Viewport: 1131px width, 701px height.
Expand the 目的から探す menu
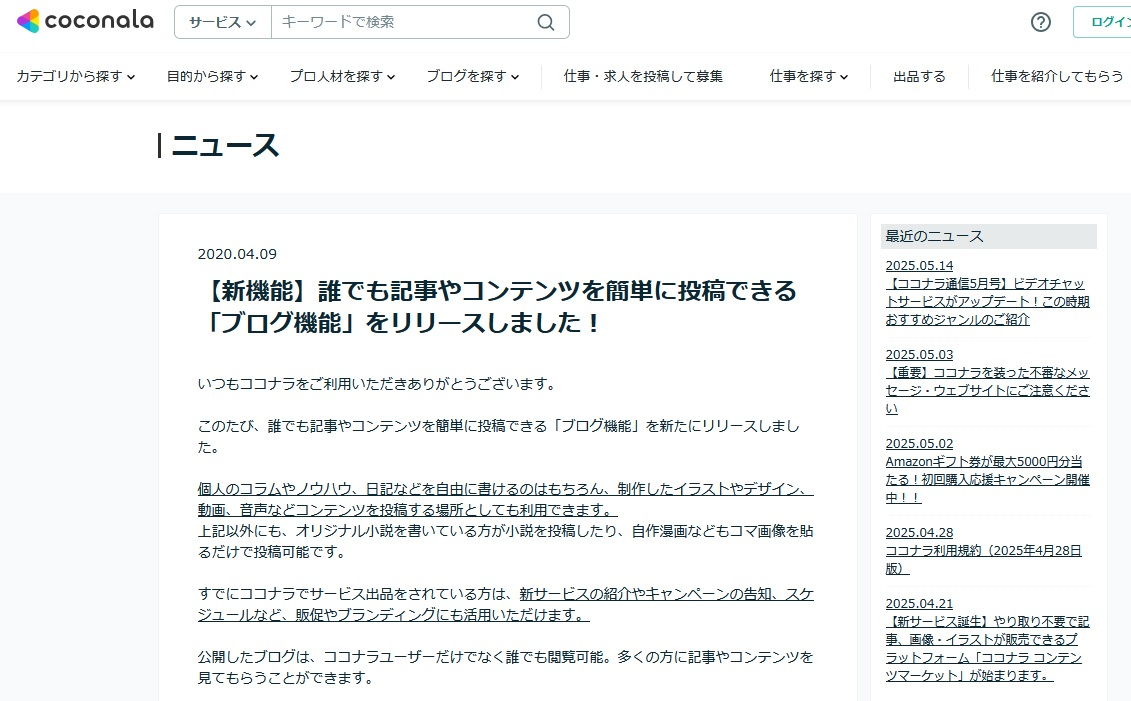click(x=212, y=76)
